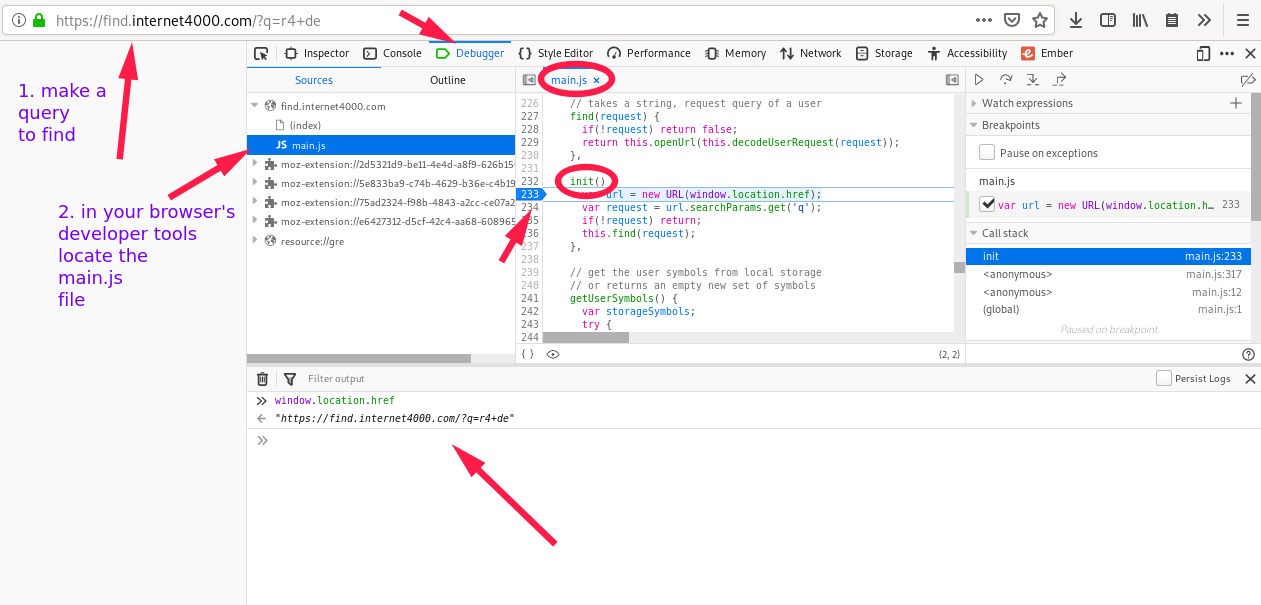Save page to Pocket
Image resolution: width=1261 pixels, height=605 pixels.
pyautogui.click(x=1012, y=20)
